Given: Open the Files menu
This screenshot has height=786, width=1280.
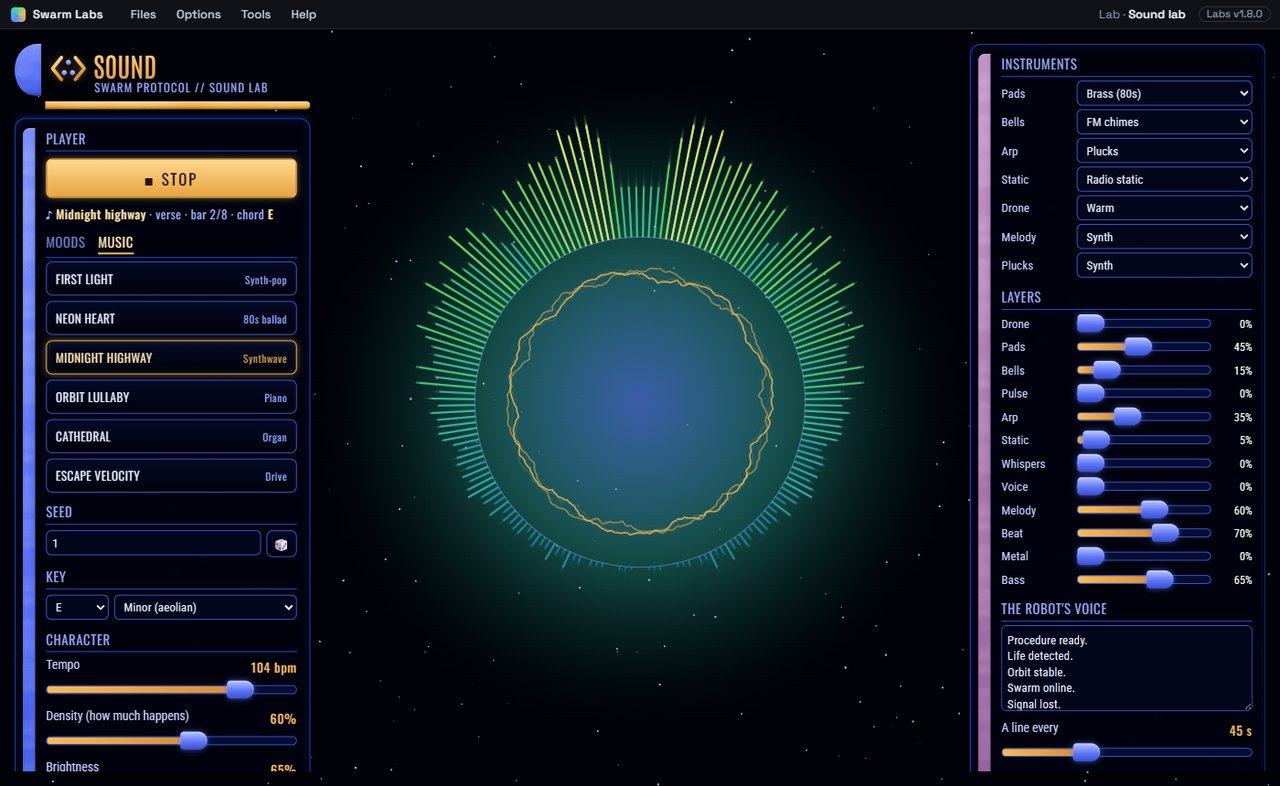Looking at the screenshot, I should click(x=143, y=14).
